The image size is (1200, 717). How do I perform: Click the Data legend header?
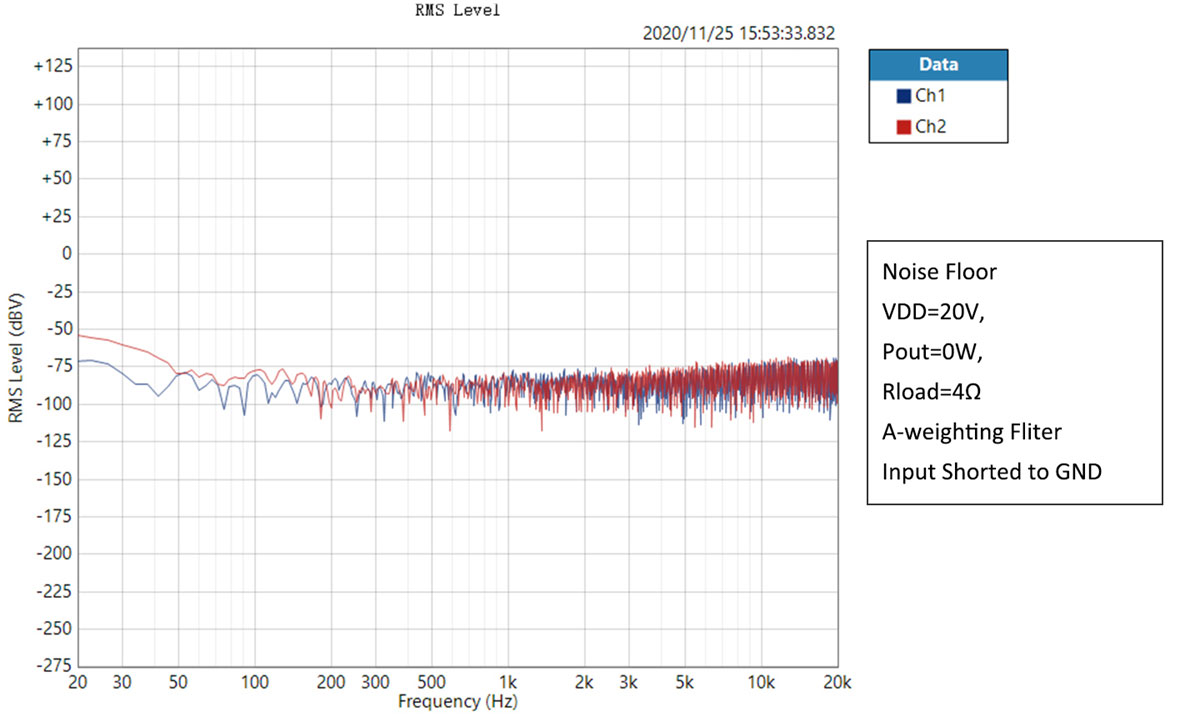(938, 65)
